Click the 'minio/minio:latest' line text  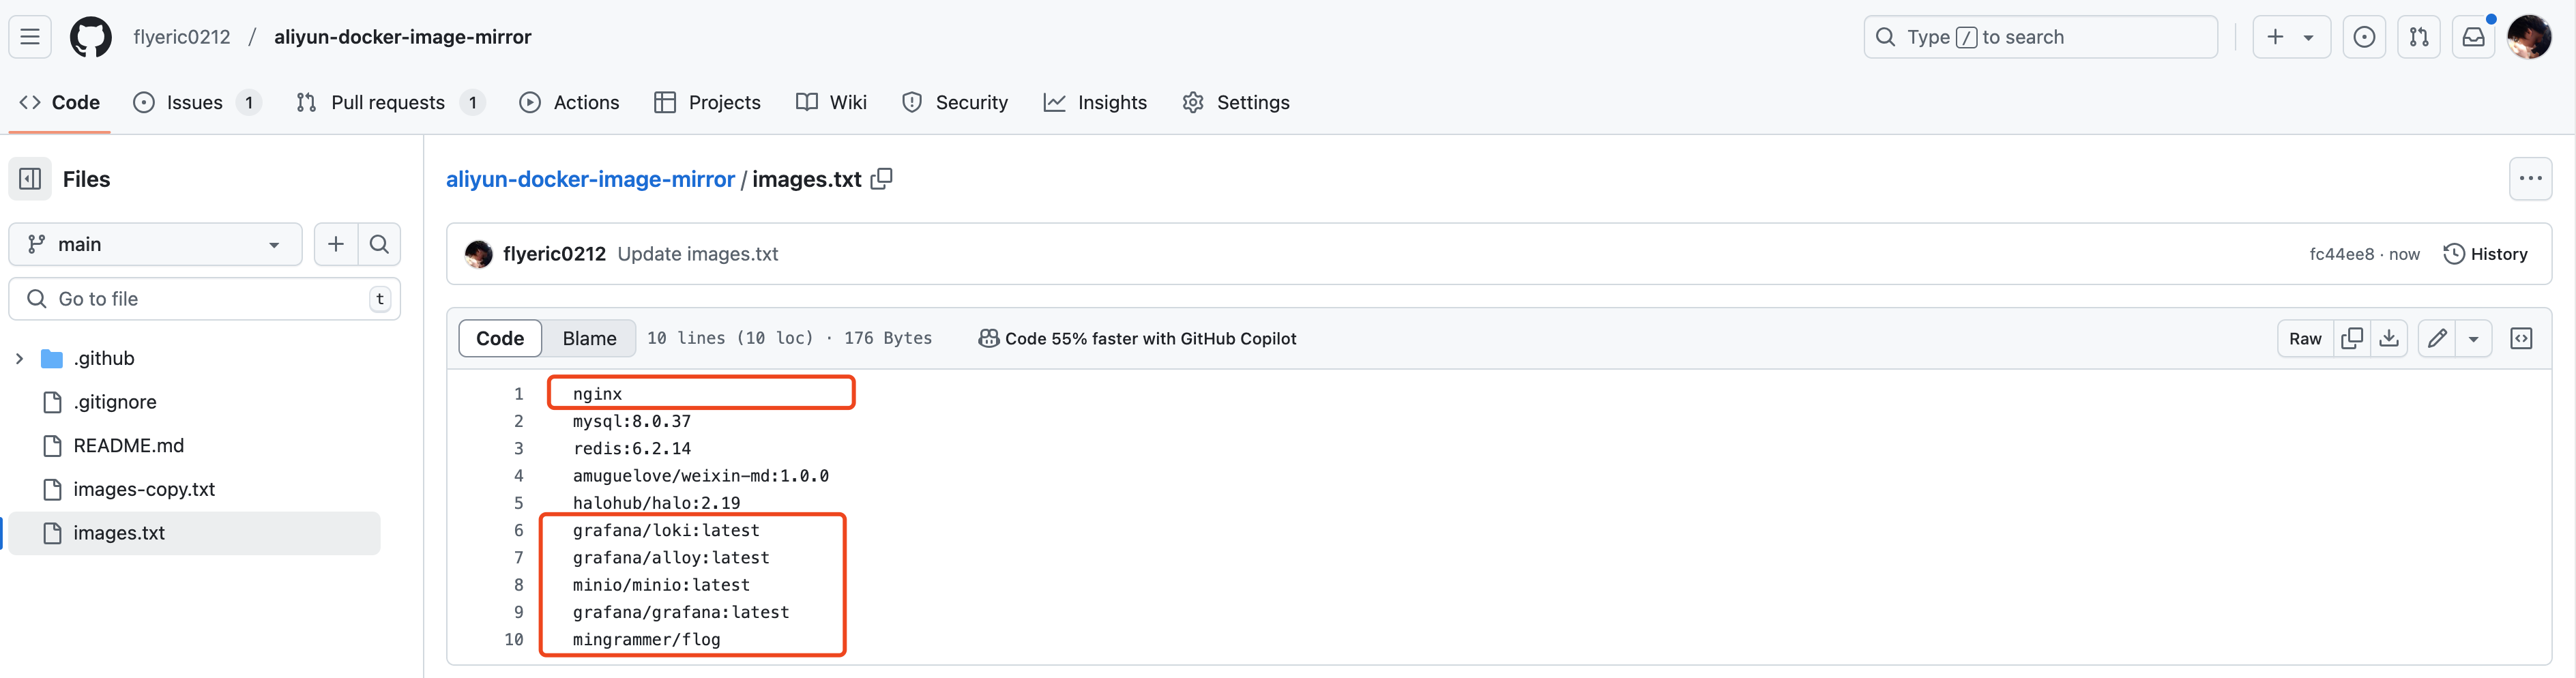(661, 585)
